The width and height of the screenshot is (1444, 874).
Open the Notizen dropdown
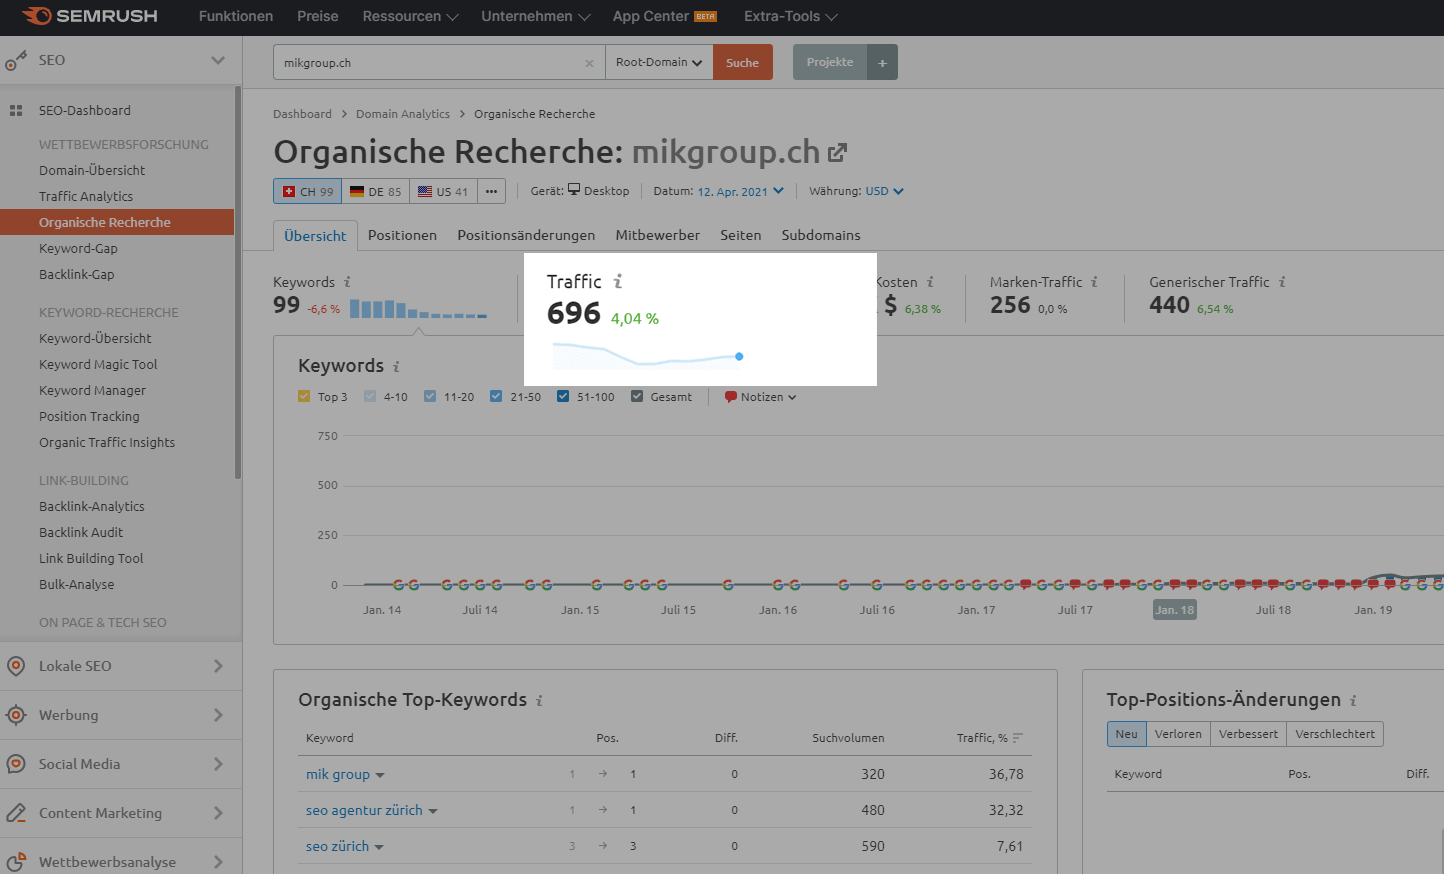tap(761, 397)
